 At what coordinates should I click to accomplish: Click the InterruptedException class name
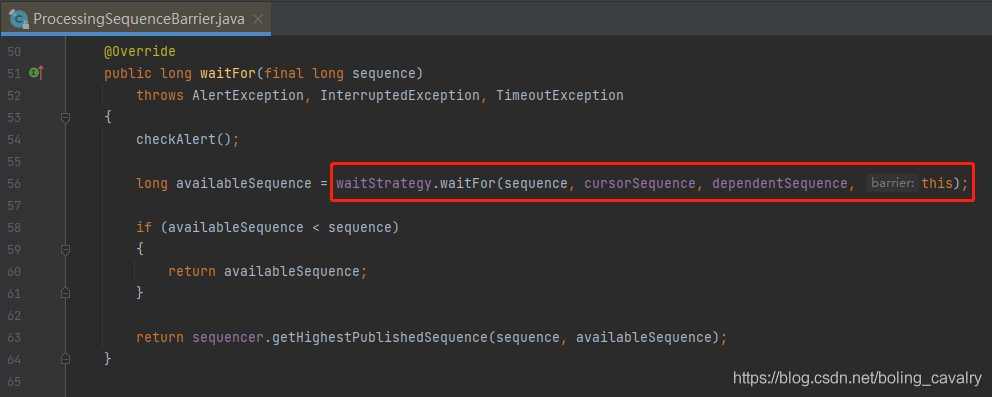[399, 95]
